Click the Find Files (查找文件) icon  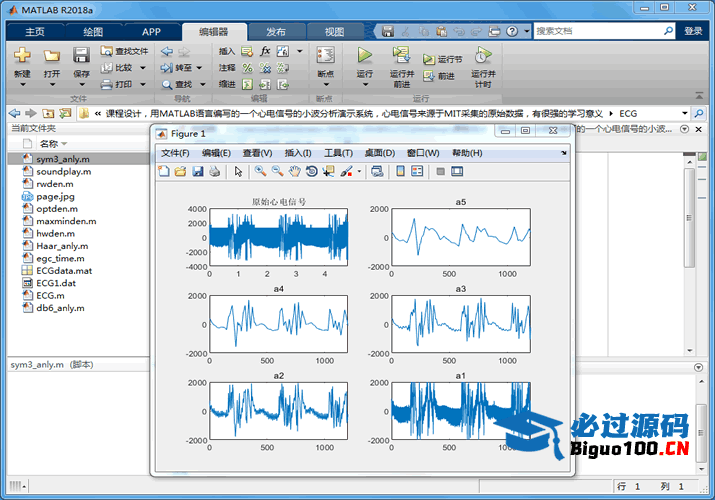(x=106, y=51)
